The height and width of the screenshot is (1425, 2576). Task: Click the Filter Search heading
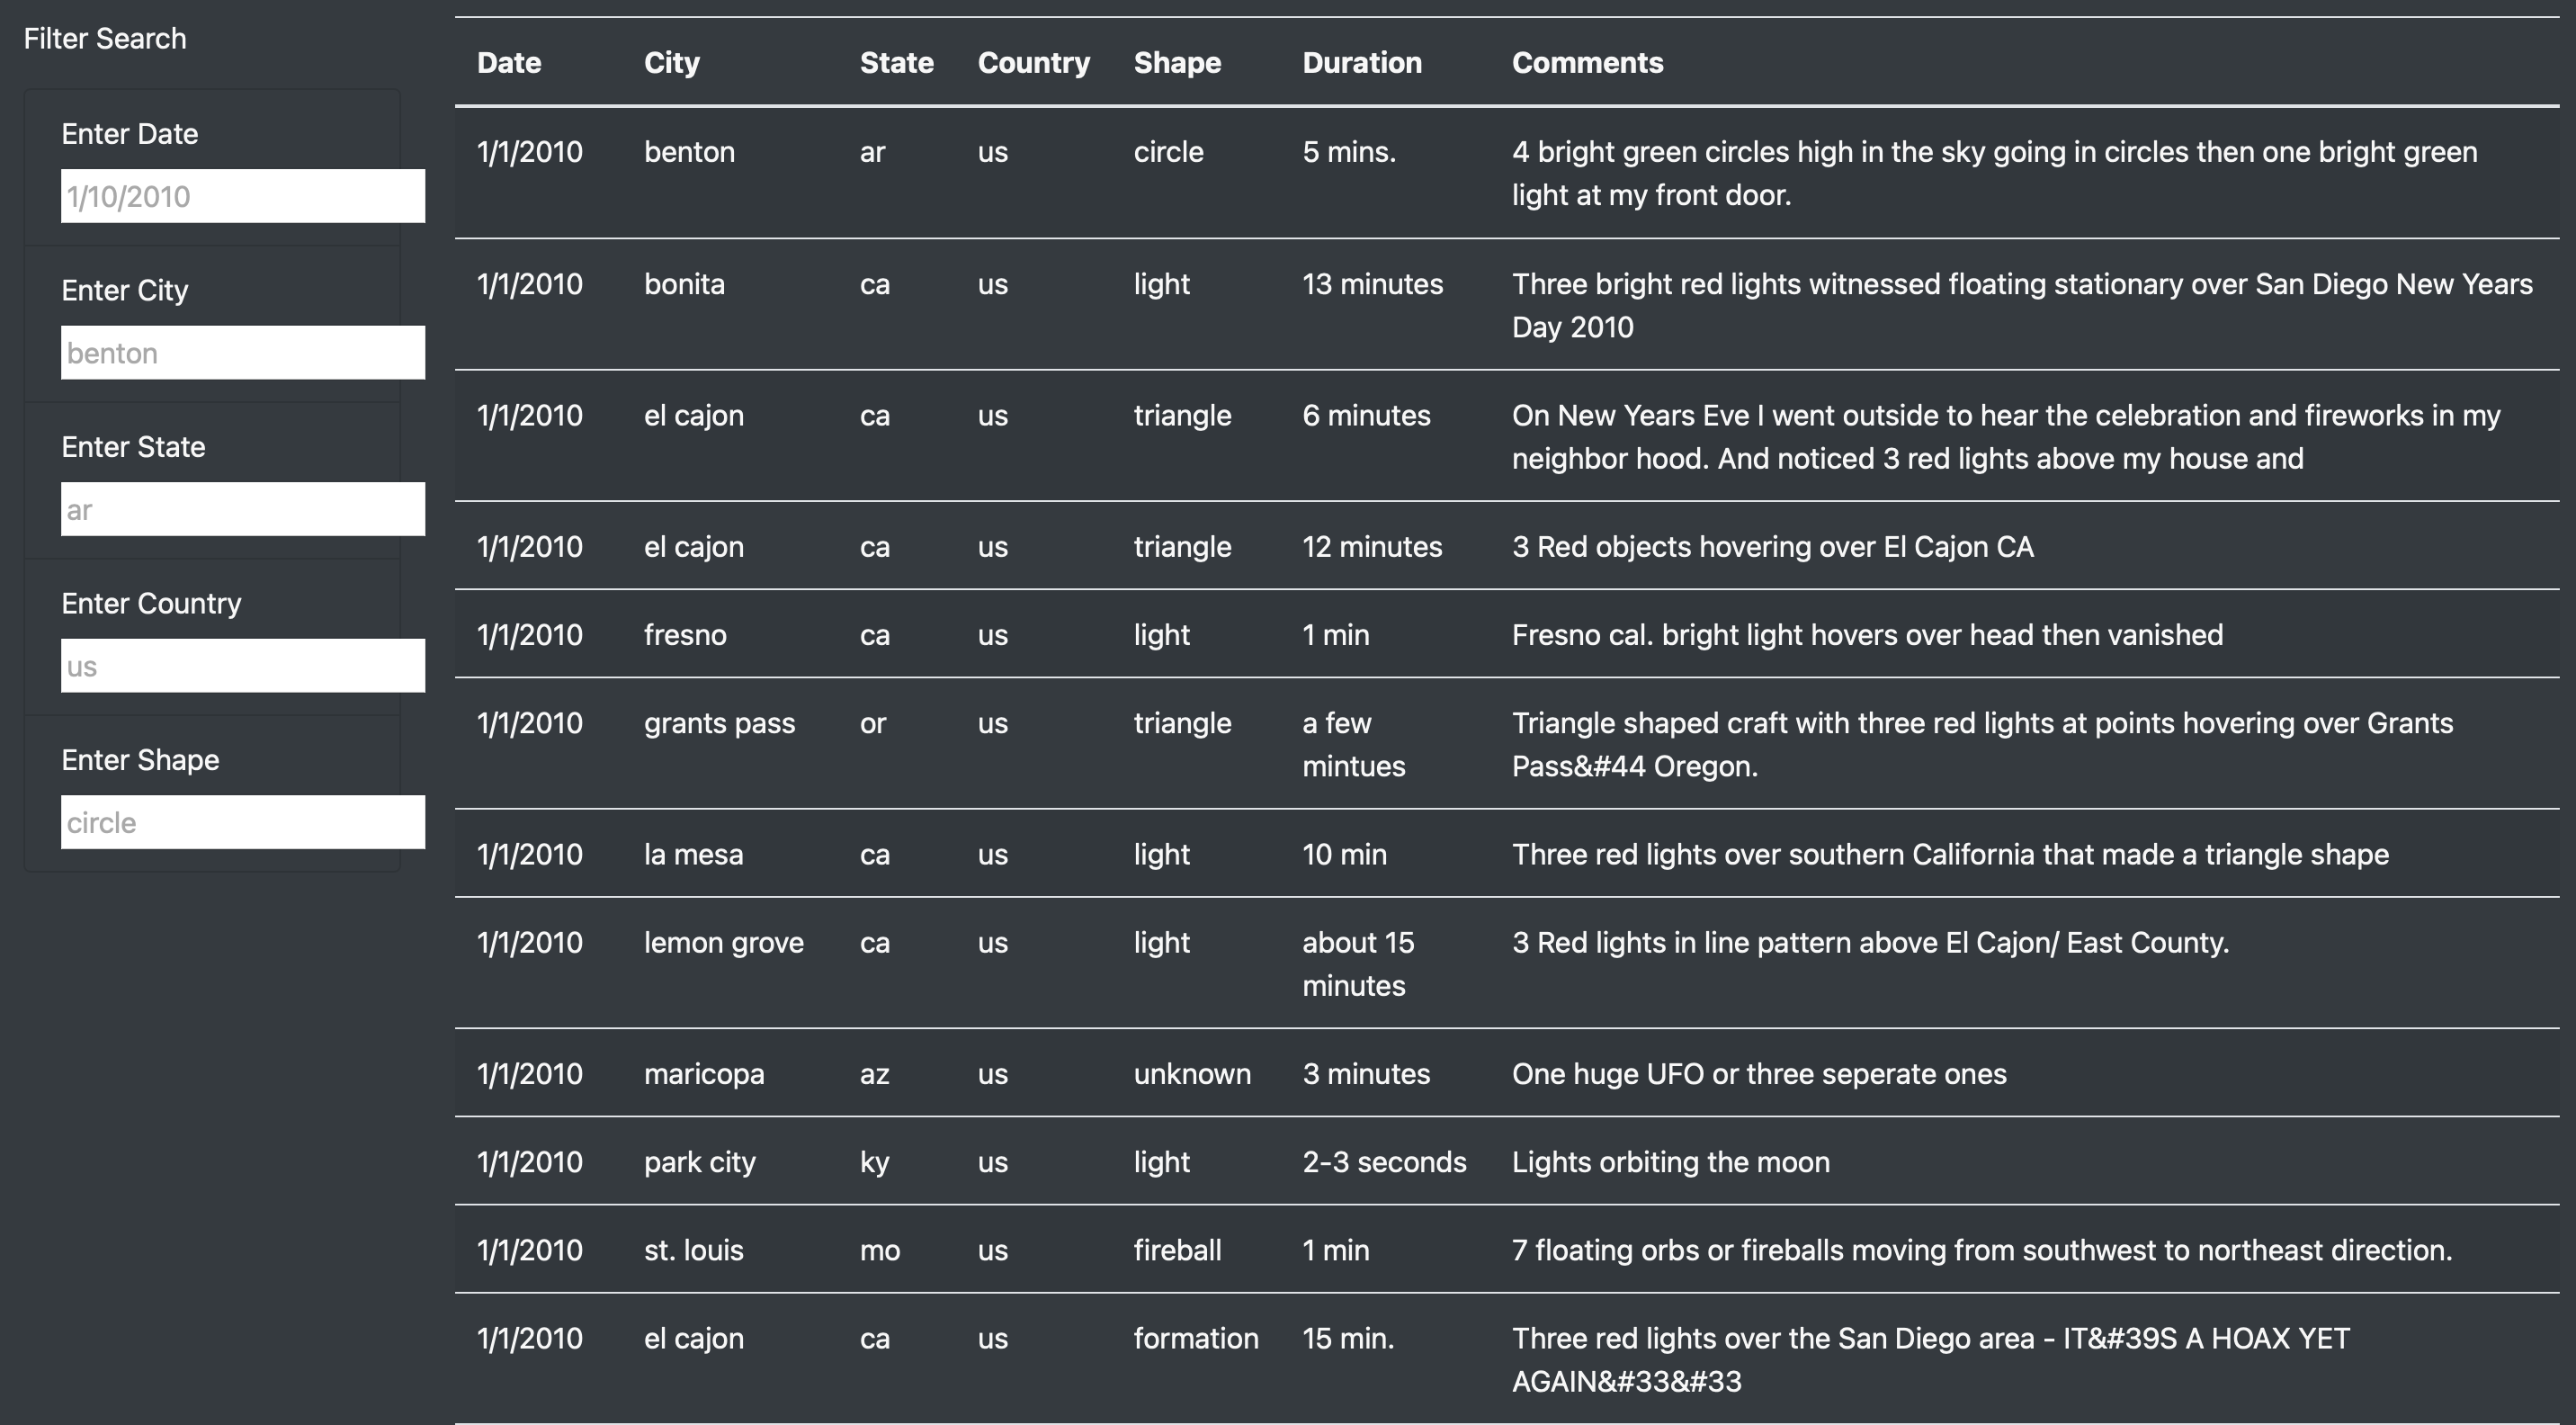pos(106,38)
